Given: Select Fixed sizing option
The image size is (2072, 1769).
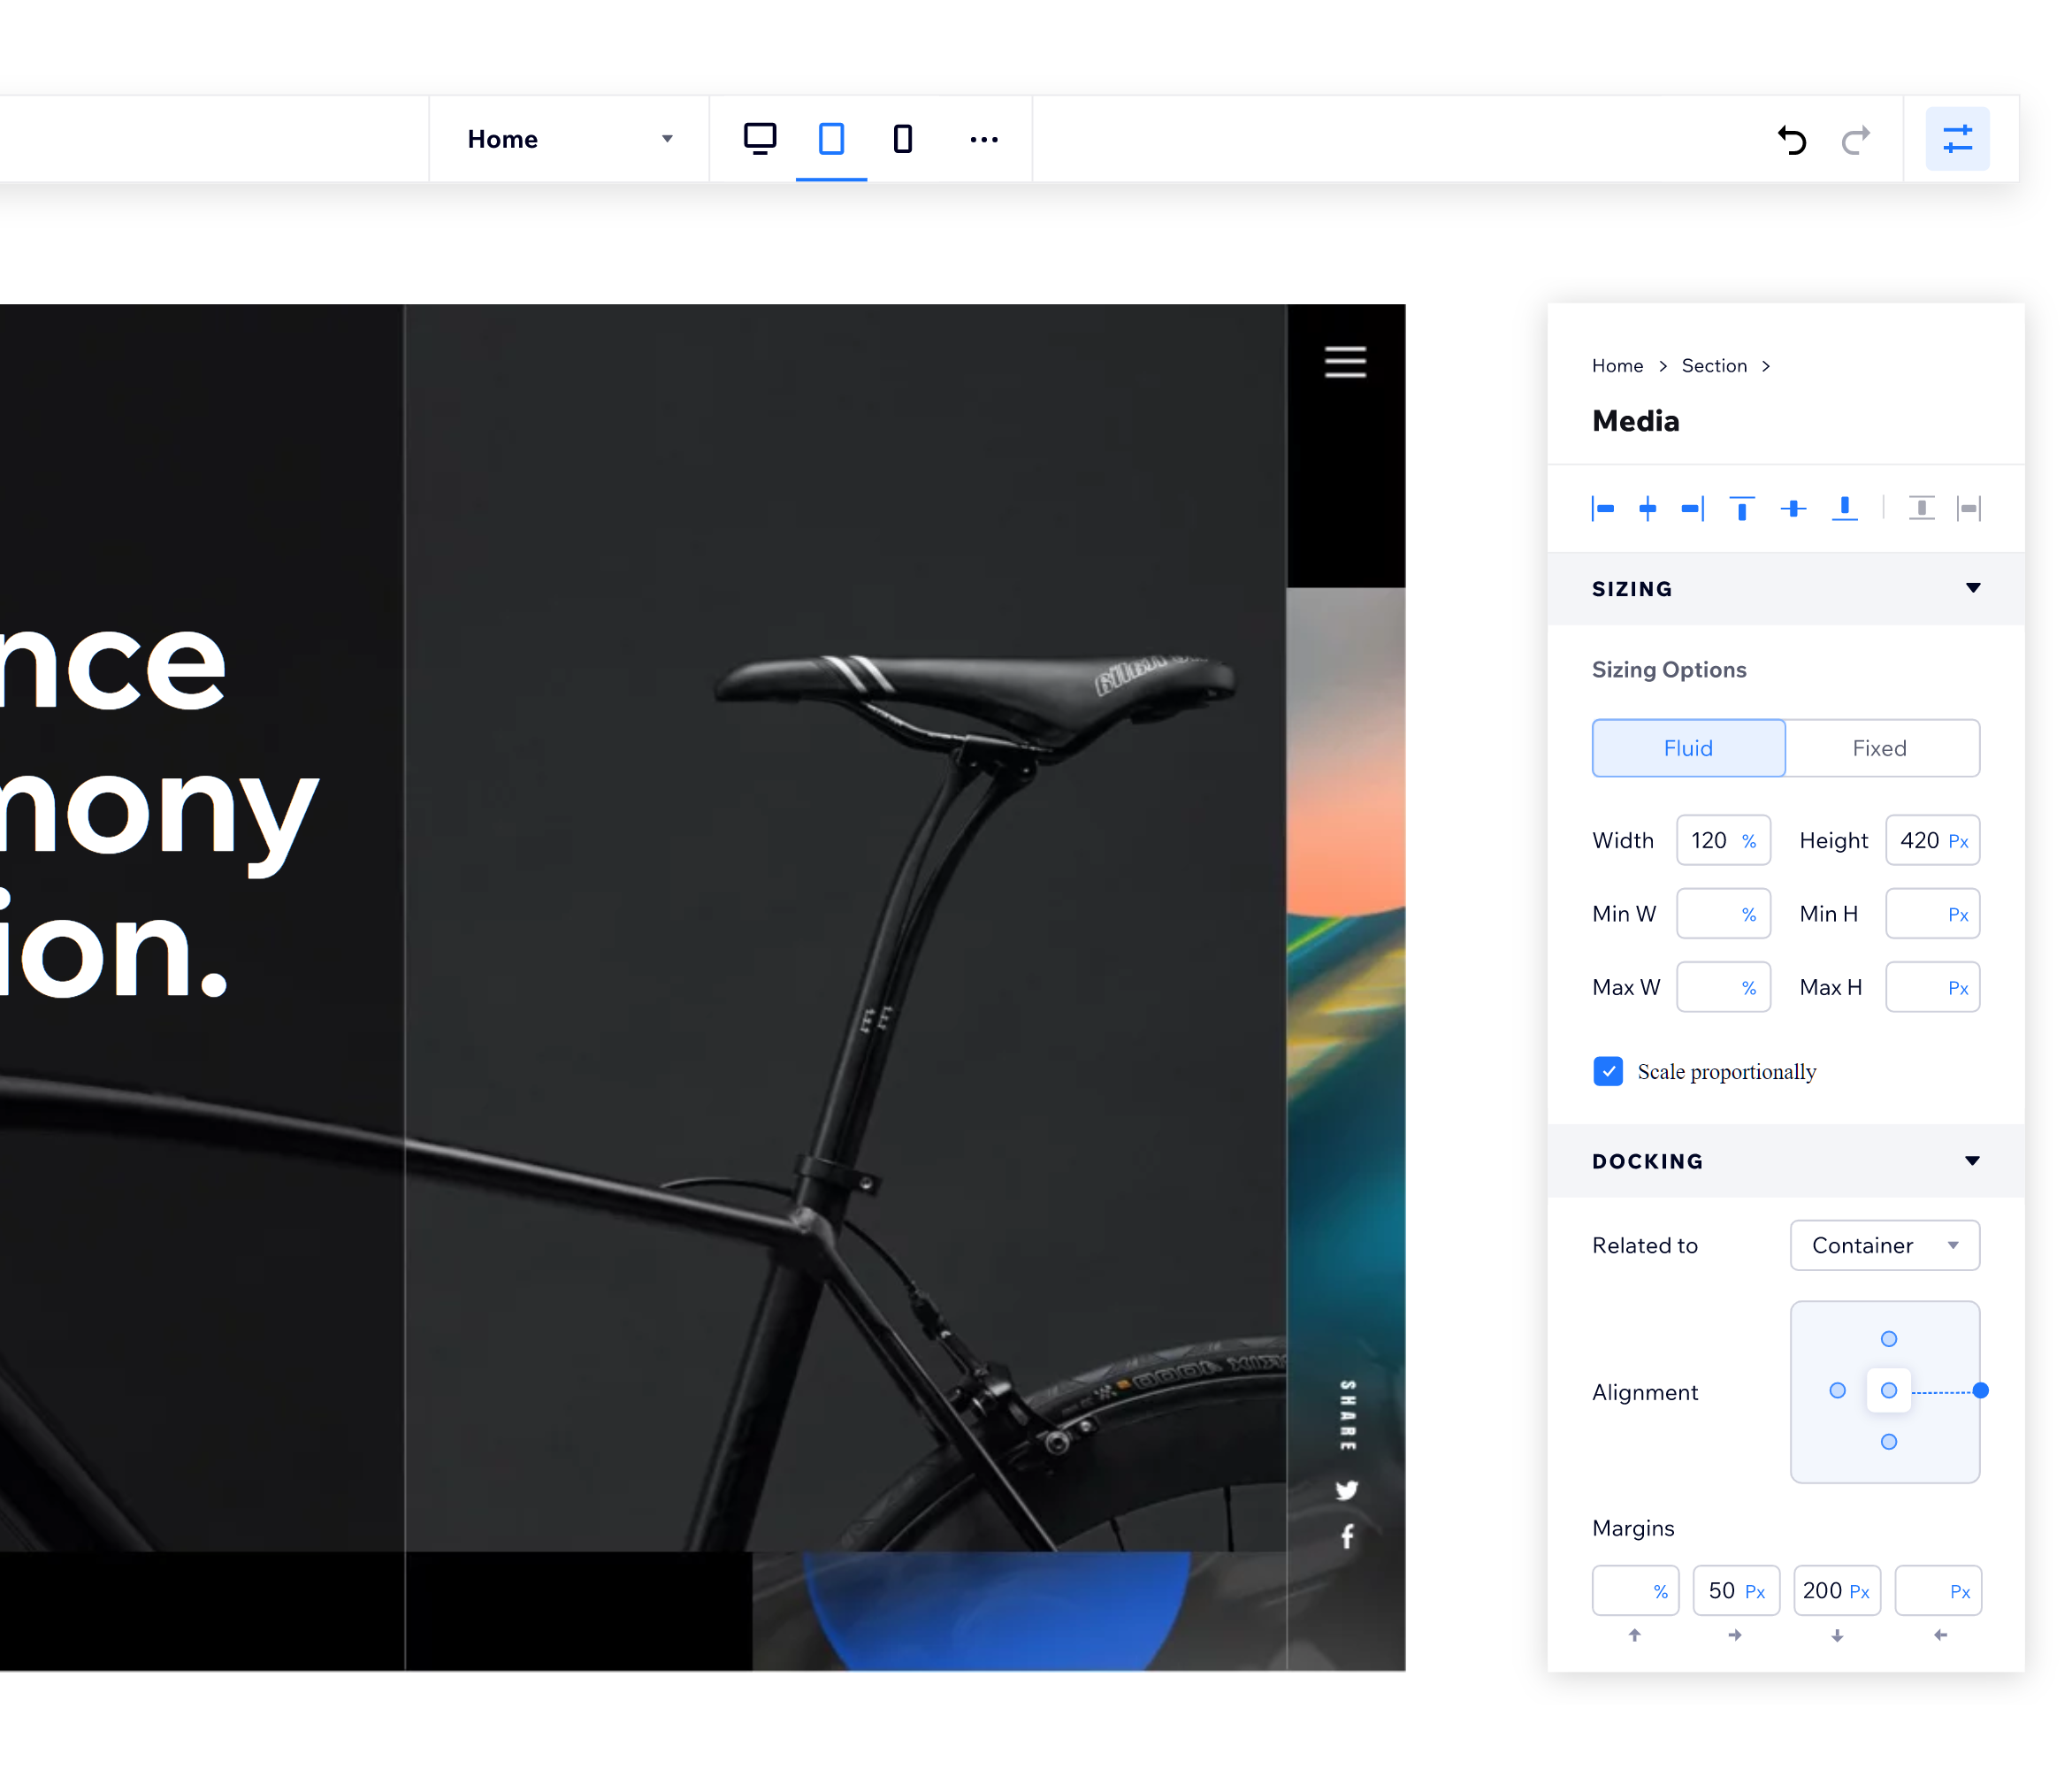Looking at the screenshot, I should (x=1880, y=748).
